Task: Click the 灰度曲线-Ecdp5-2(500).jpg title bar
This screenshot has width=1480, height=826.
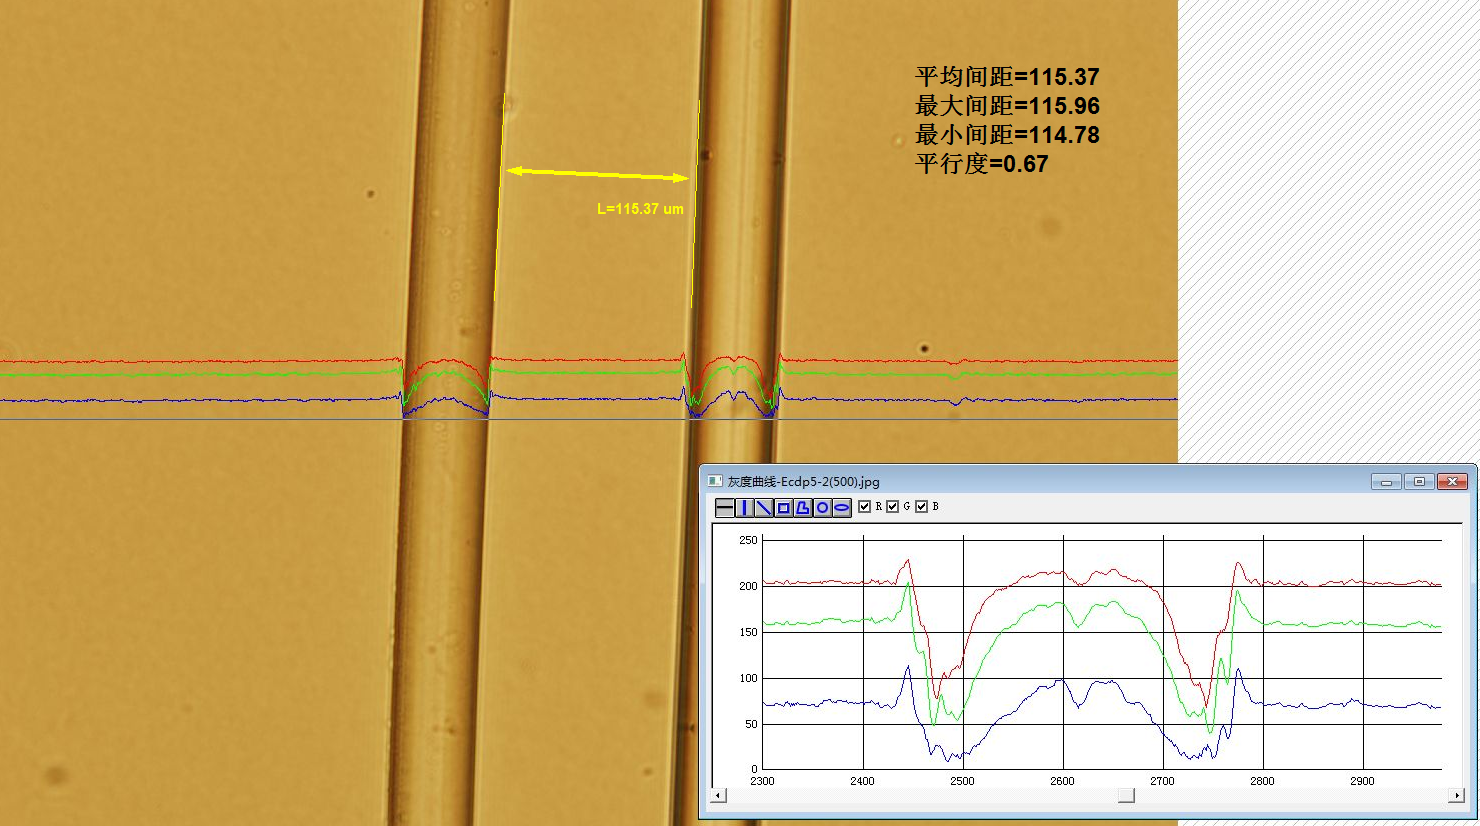Action: coord(1050,481)
